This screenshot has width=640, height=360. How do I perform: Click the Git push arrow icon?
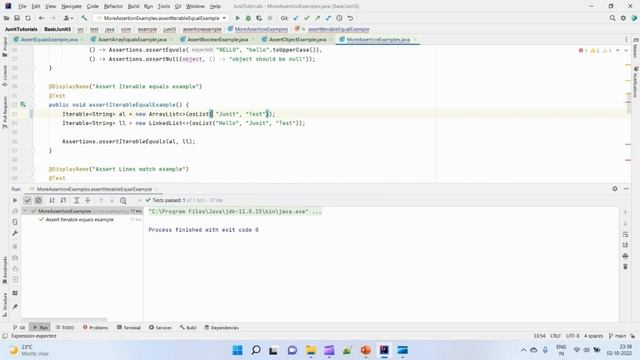(317, 18)
